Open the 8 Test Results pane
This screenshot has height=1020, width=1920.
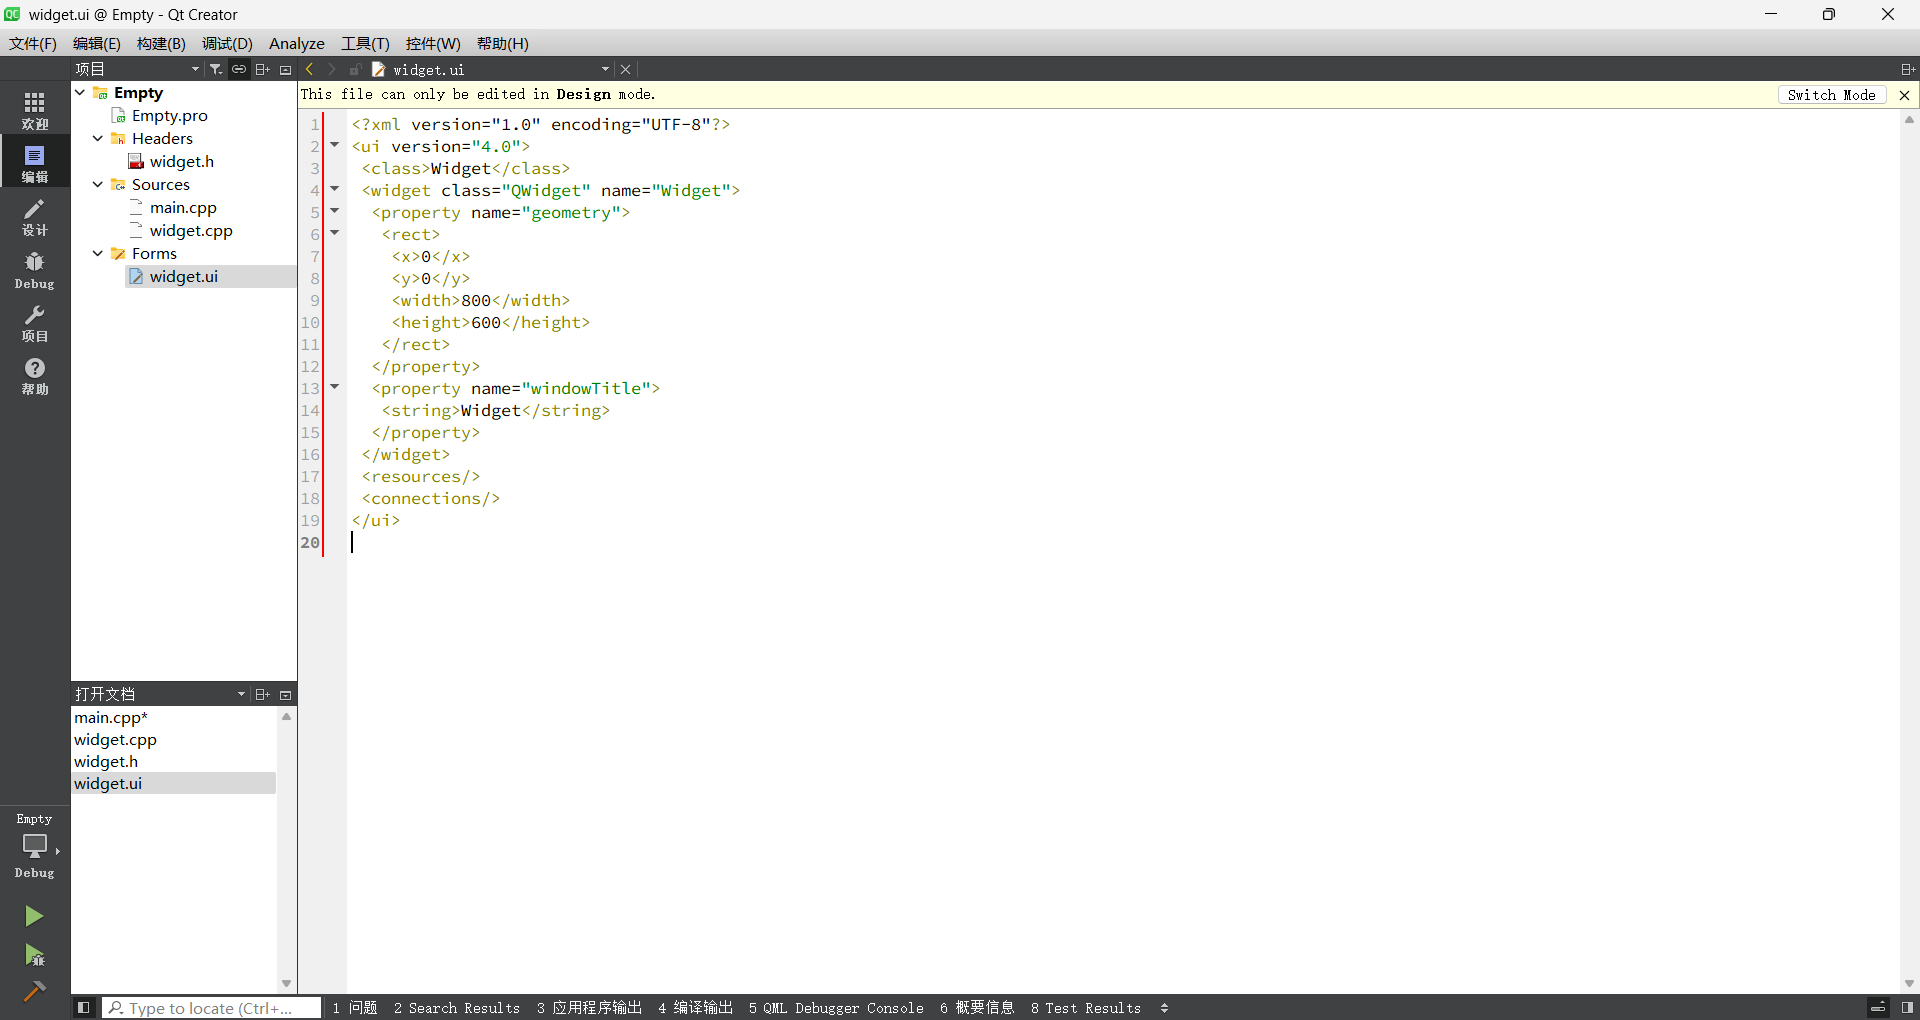pos(1086,1008)
